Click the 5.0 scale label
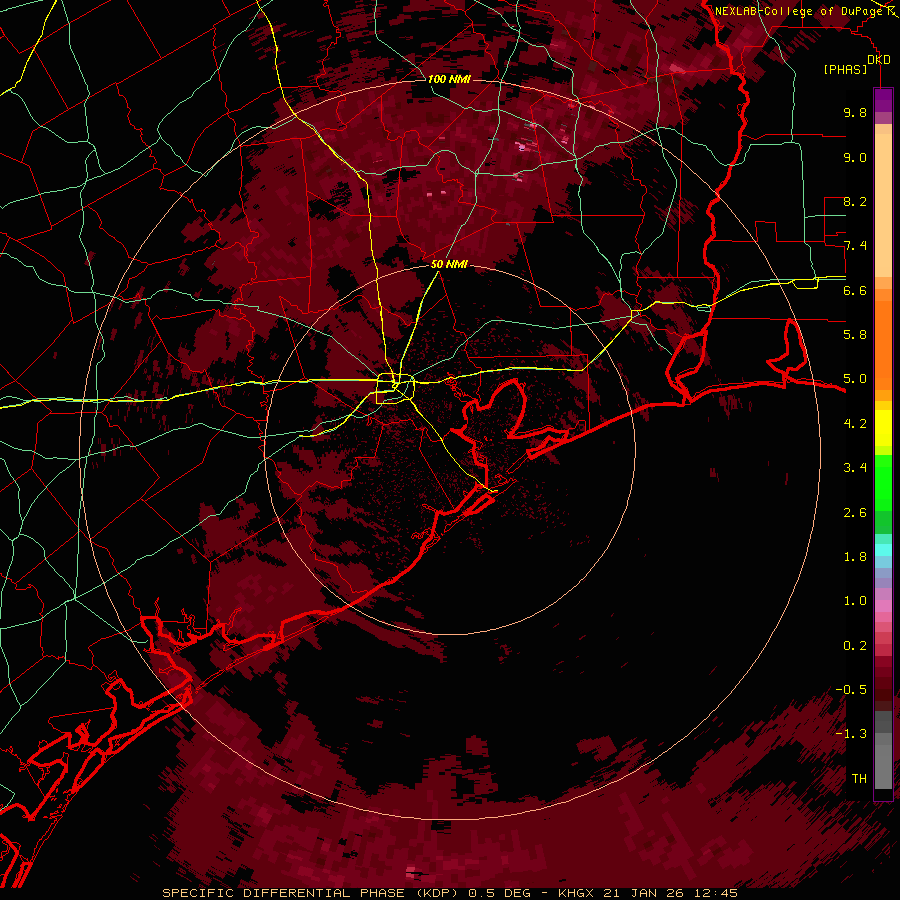The height and width of the screenshot is (900, 900). coord(855,379)
